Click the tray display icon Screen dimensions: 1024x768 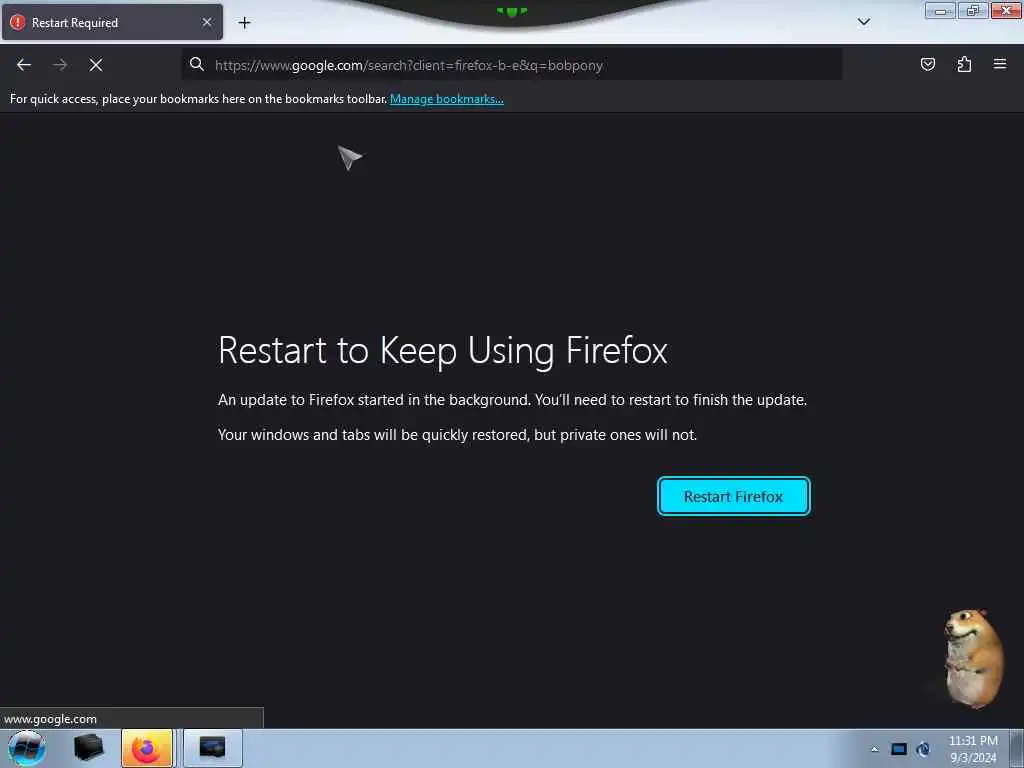pos(899,749)
